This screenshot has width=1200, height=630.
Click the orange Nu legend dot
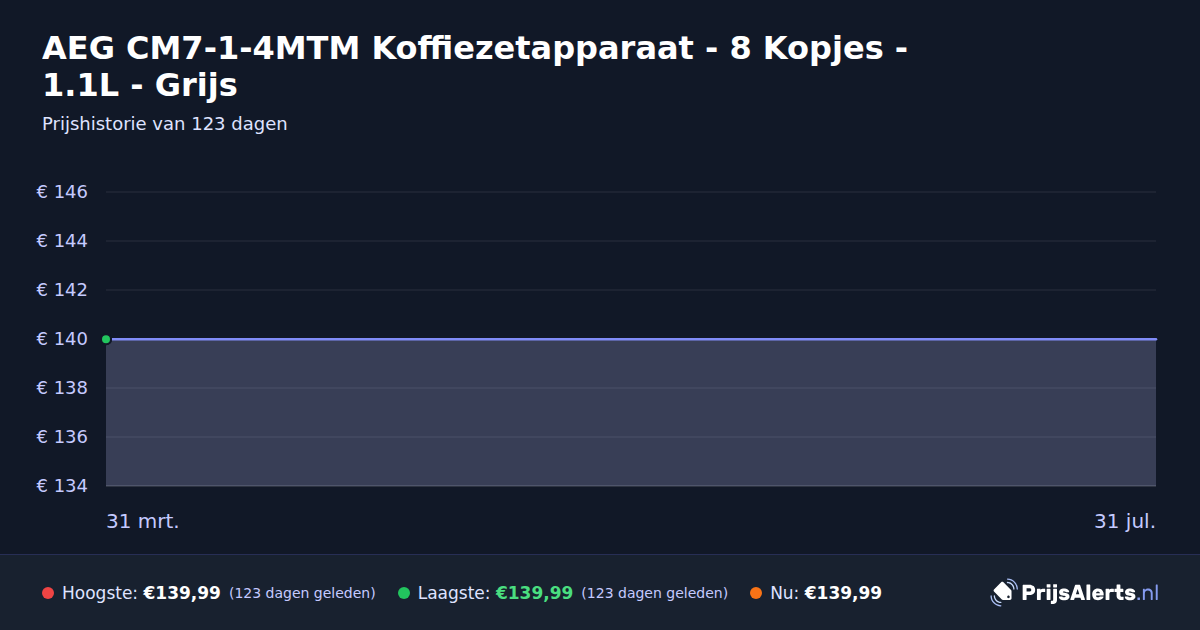click(756, 593)
